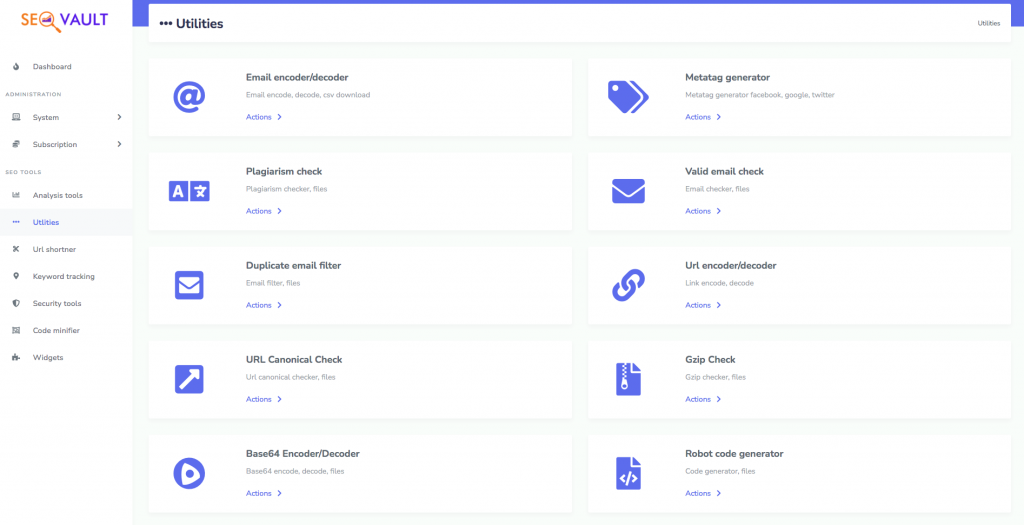Click the arrow icon of URL Canonical Check
1024x525 pixels.
pos(189,379)
